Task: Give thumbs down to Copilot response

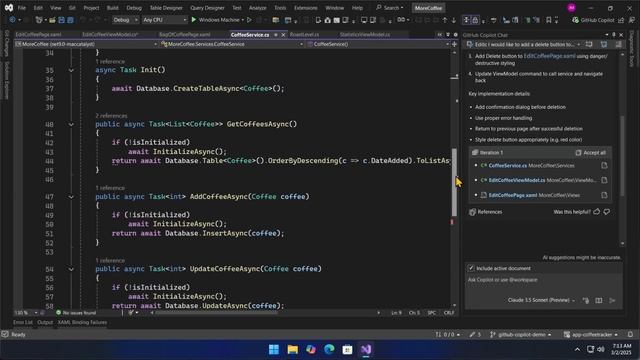Action: 607,212
